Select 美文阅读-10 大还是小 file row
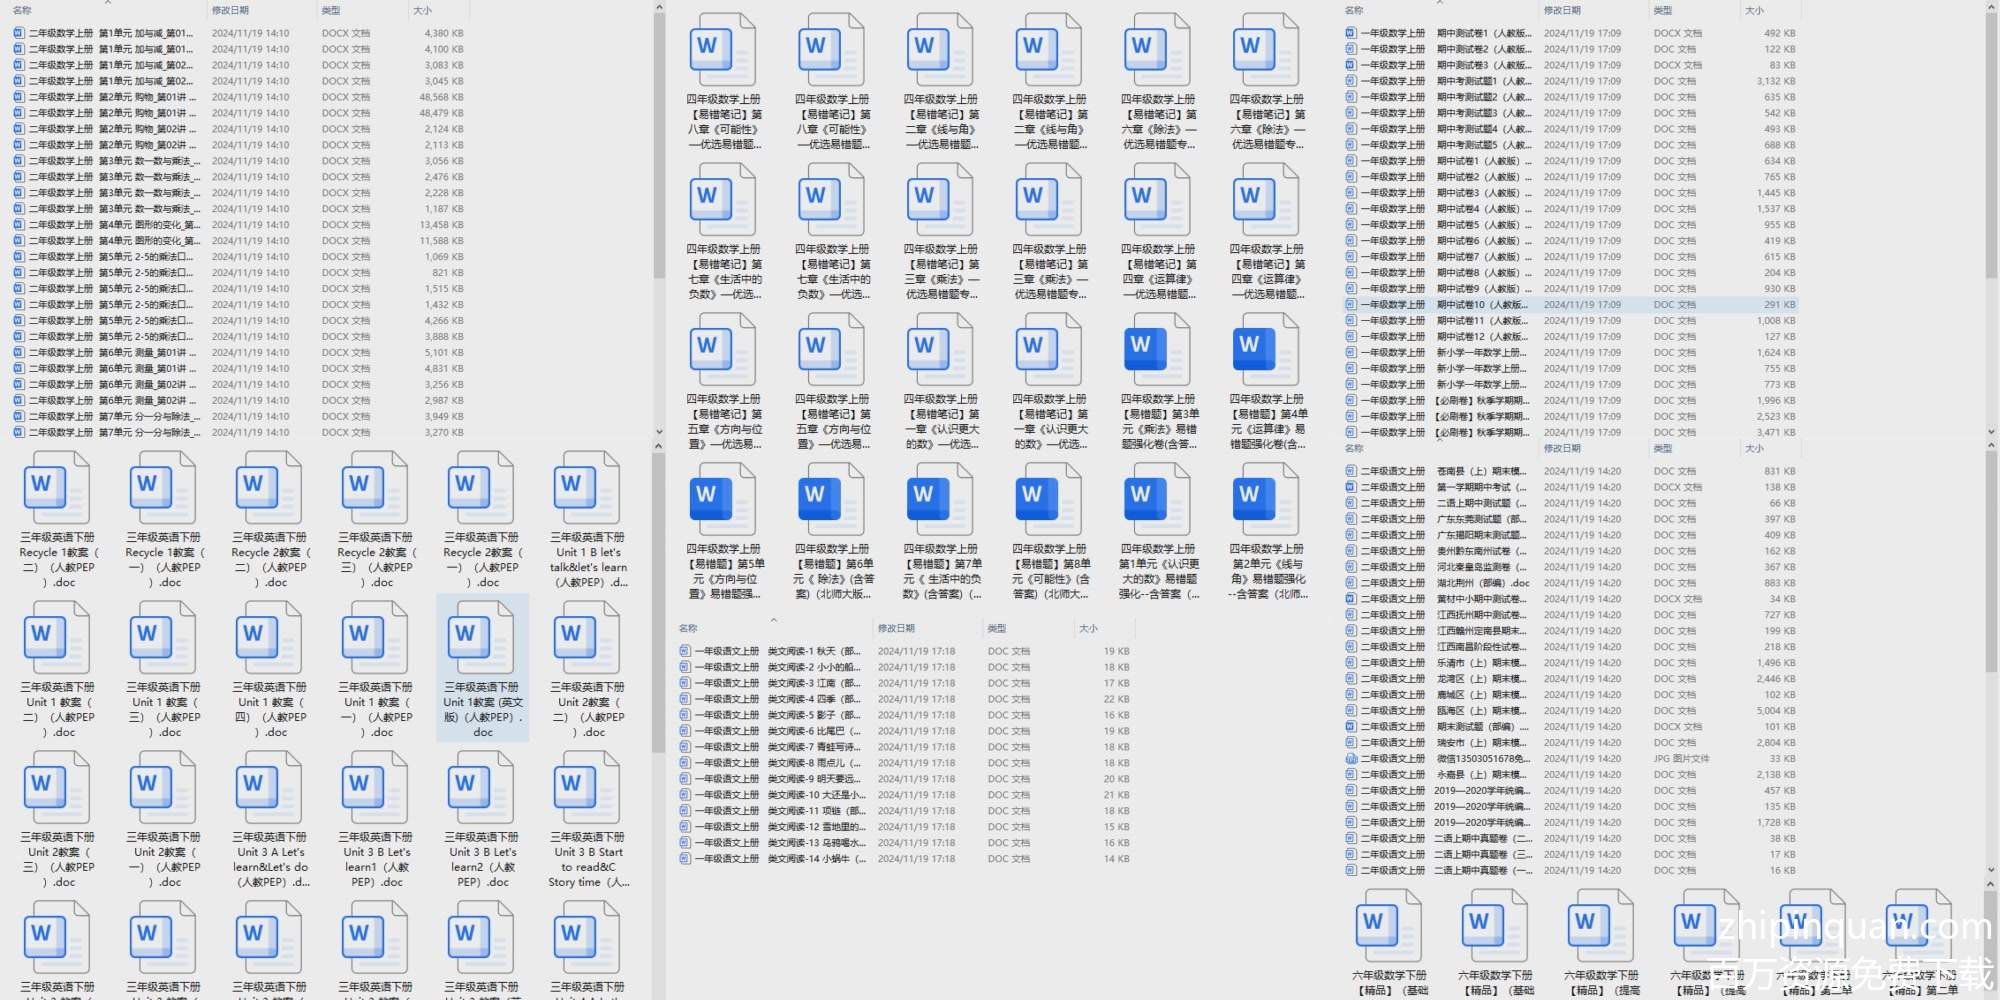This screenshot has height=1000, width=2000. [810, 795]
